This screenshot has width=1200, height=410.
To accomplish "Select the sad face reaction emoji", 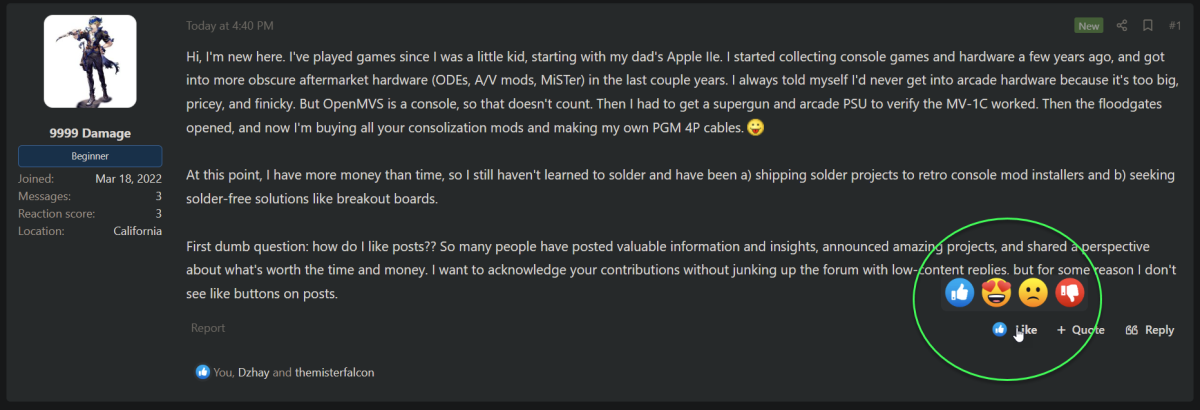I will tap(1033, 293).
